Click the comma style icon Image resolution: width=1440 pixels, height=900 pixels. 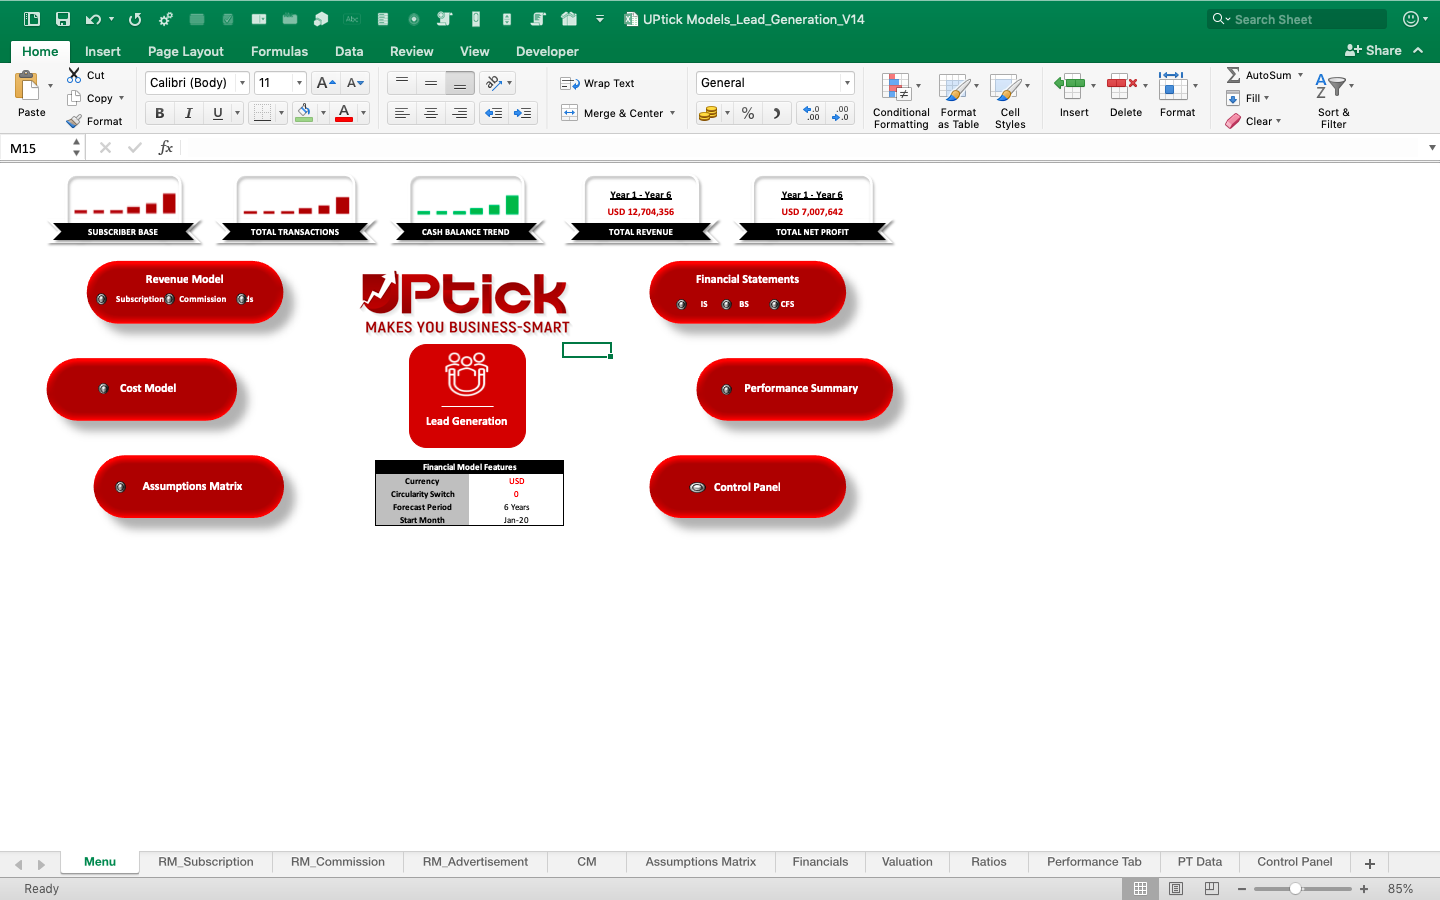777,113
